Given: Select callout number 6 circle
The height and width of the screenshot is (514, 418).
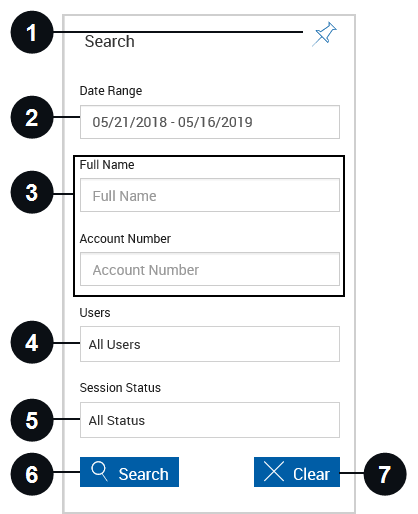Looking at the screenshot, I should click(x=32, y=474).
